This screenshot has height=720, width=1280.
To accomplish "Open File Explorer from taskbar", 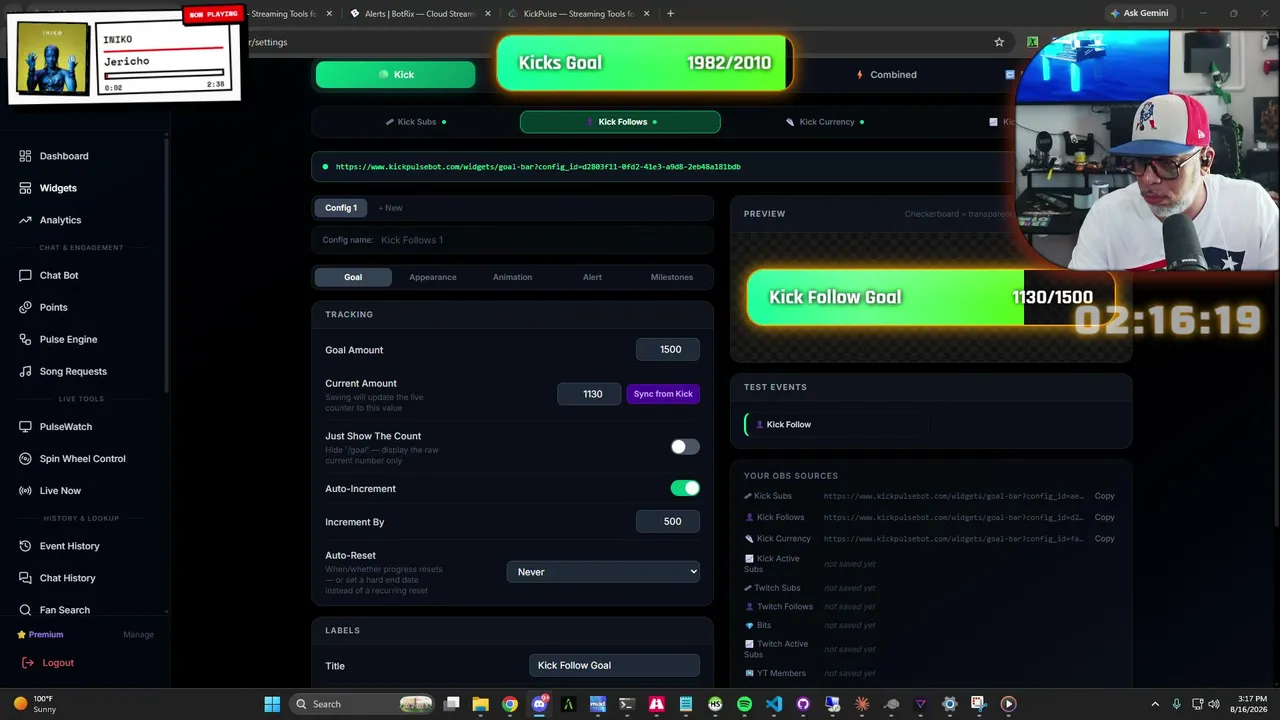I will pyautogui.click(x=481, y=704).
